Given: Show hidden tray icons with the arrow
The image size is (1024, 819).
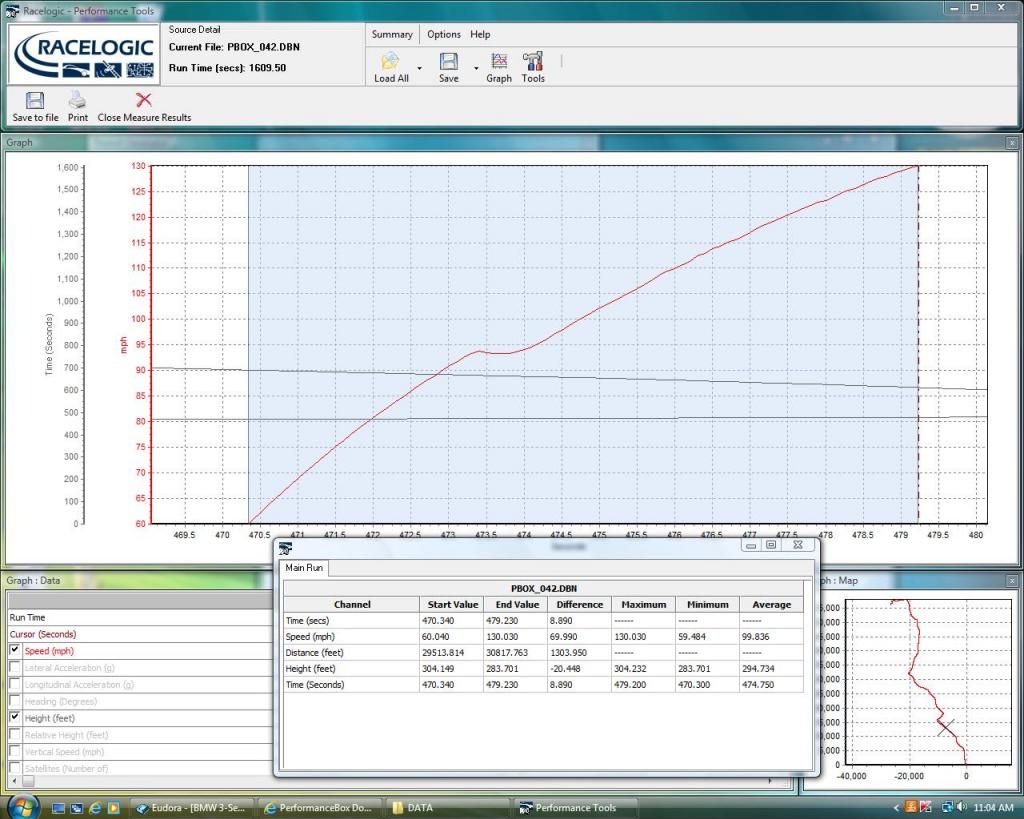Looking at the screenshot, I should [895, 808].
